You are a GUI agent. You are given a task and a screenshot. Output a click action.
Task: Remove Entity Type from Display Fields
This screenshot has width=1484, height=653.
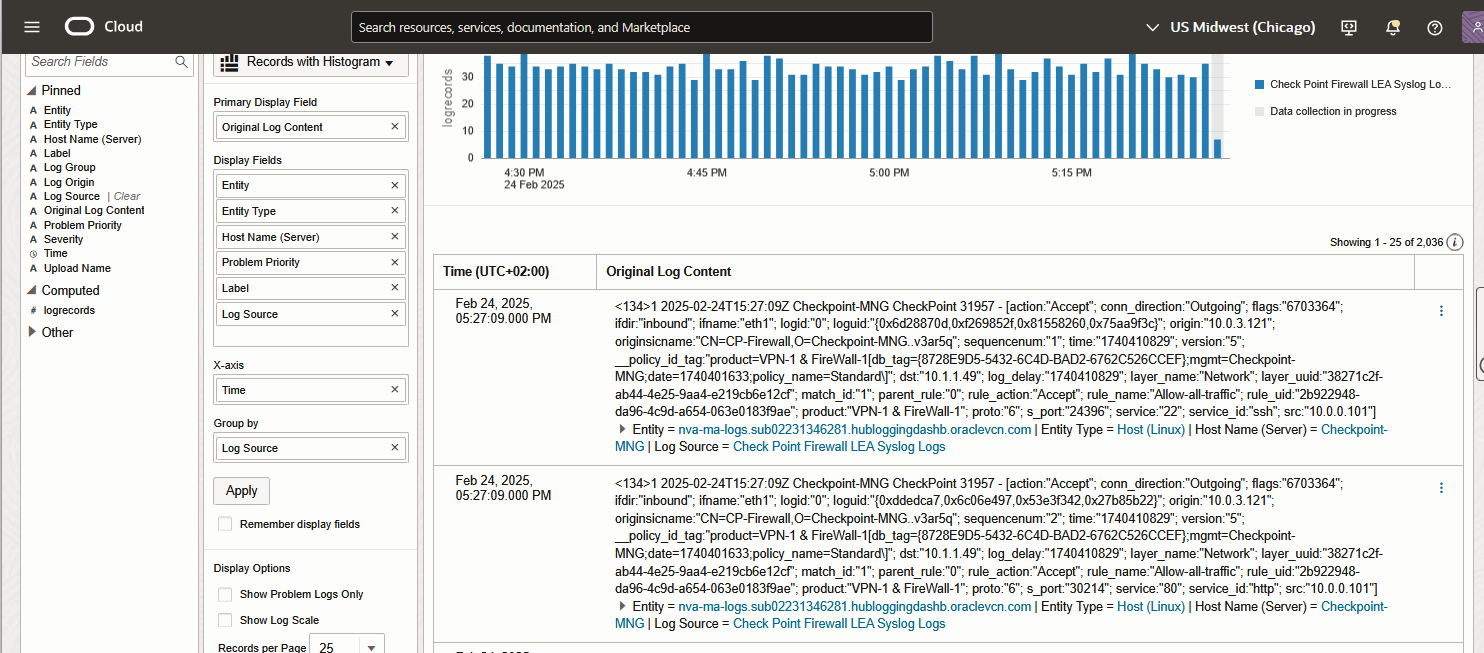tap(394, 211)
